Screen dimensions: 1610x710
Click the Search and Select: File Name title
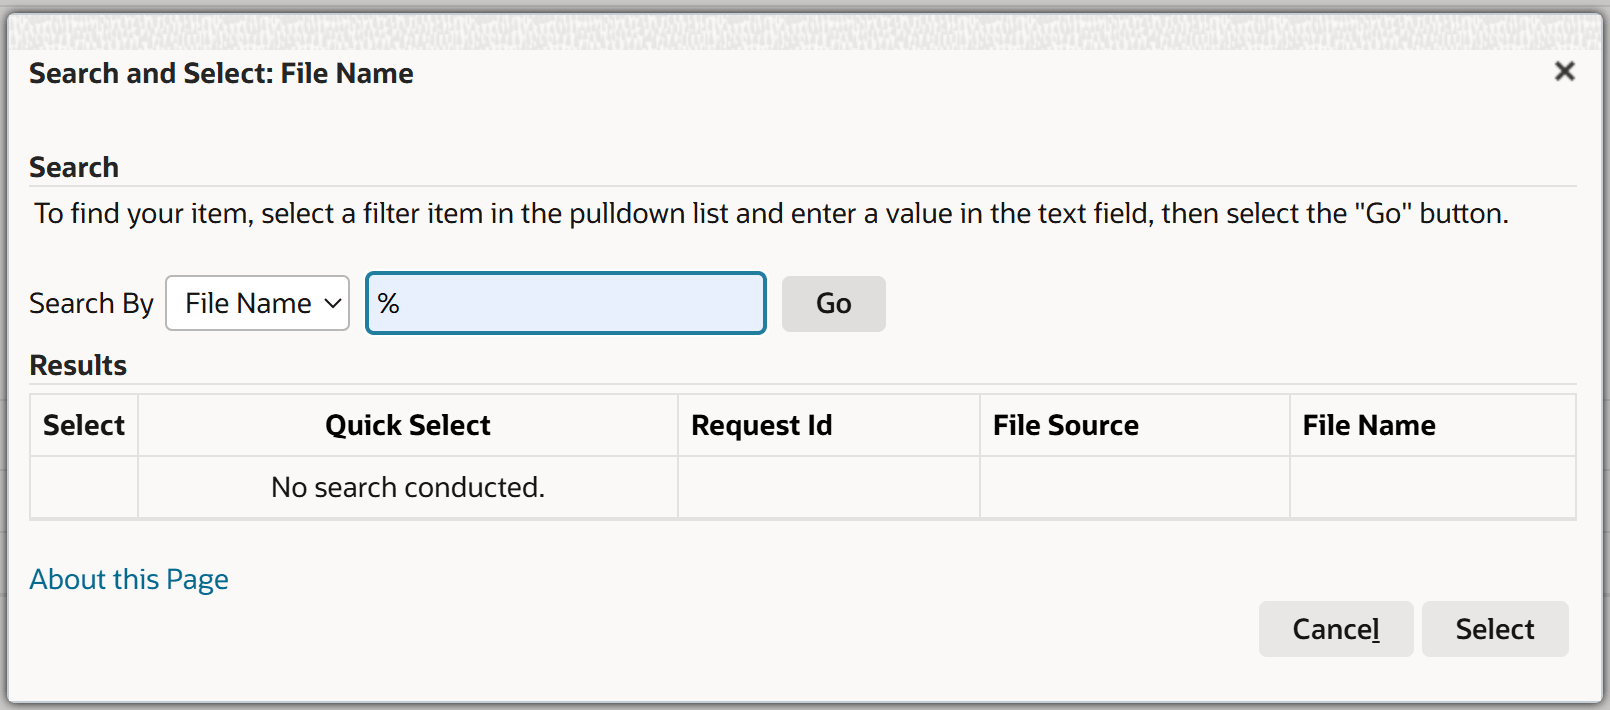click(x=221, y=74)
